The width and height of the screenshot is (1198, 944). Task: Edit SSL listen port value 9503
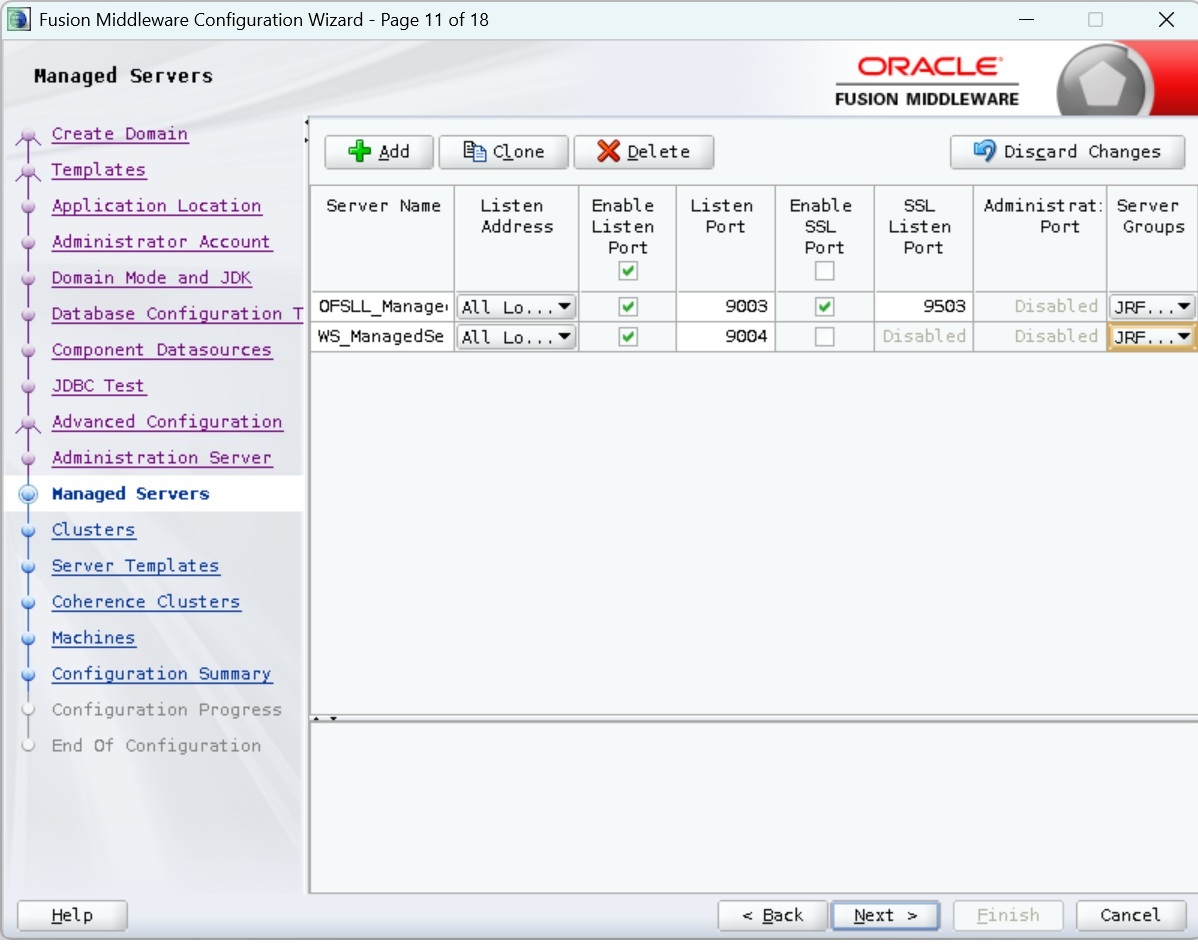(923, 307)
